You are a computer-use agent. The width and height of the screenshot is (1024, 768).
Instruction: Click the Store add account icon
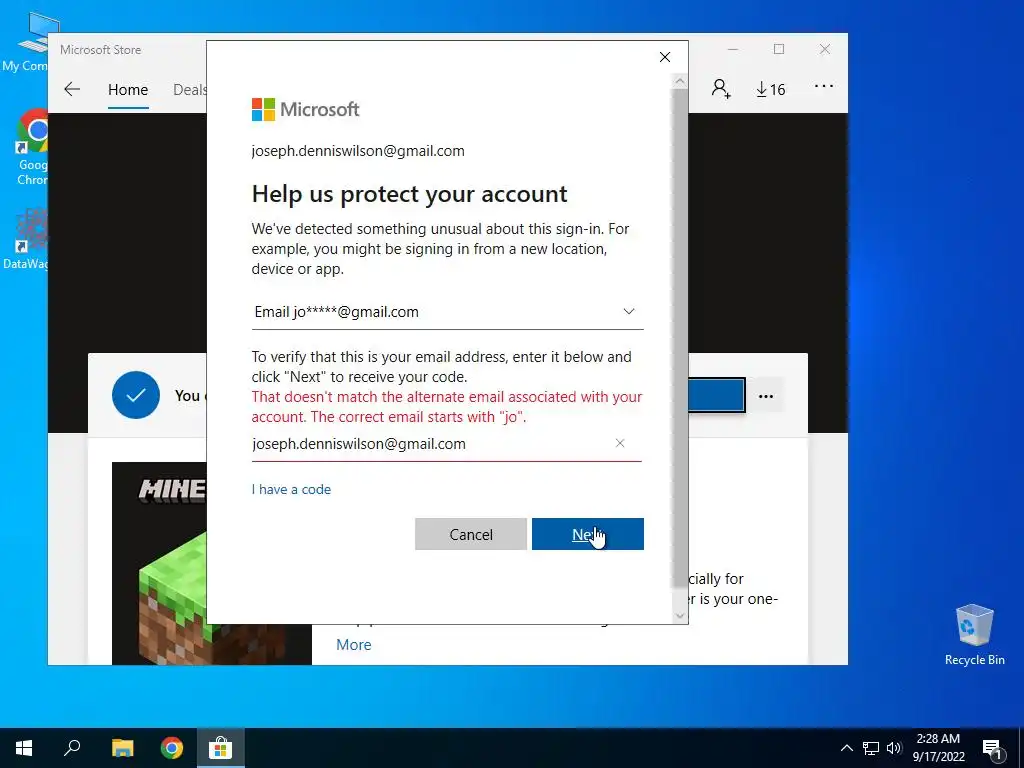[721, 88]
